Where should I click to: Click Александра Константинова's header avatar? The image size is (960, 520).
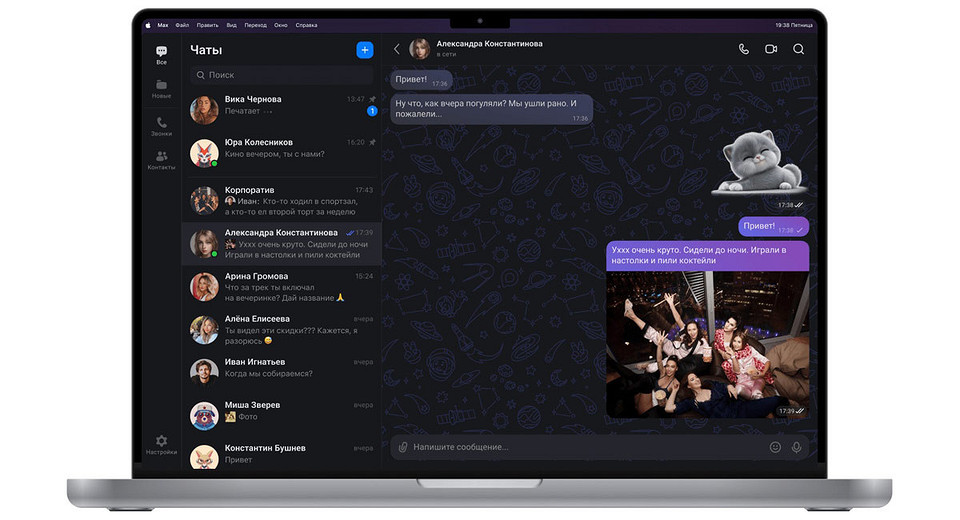[419, 49]
